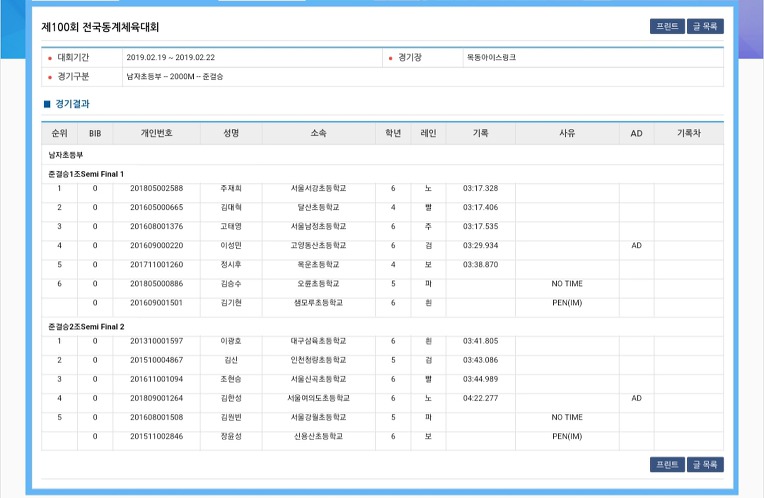Click NO TIME in the 201805000886 row

[567, 284]
